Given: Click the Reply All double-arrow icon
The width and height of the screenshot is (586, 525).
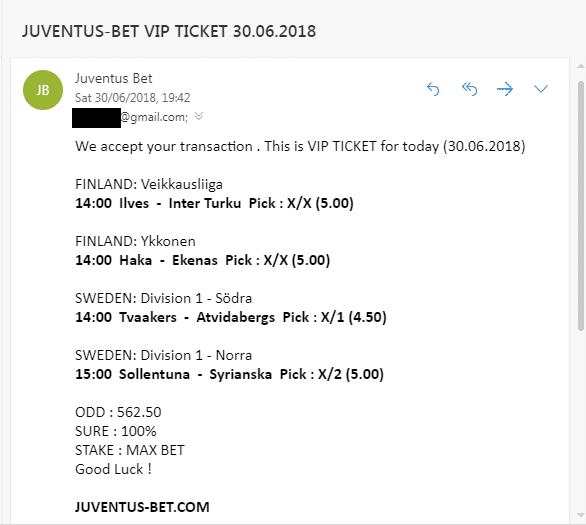Looking at the screenshot, I should click(469, 89).
